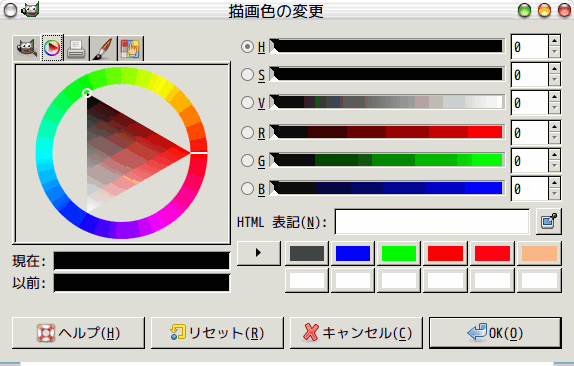The height and width of the screenshot is (366, 574).
Task: Increase the R value with up arrow
Action: coord(554,127)
